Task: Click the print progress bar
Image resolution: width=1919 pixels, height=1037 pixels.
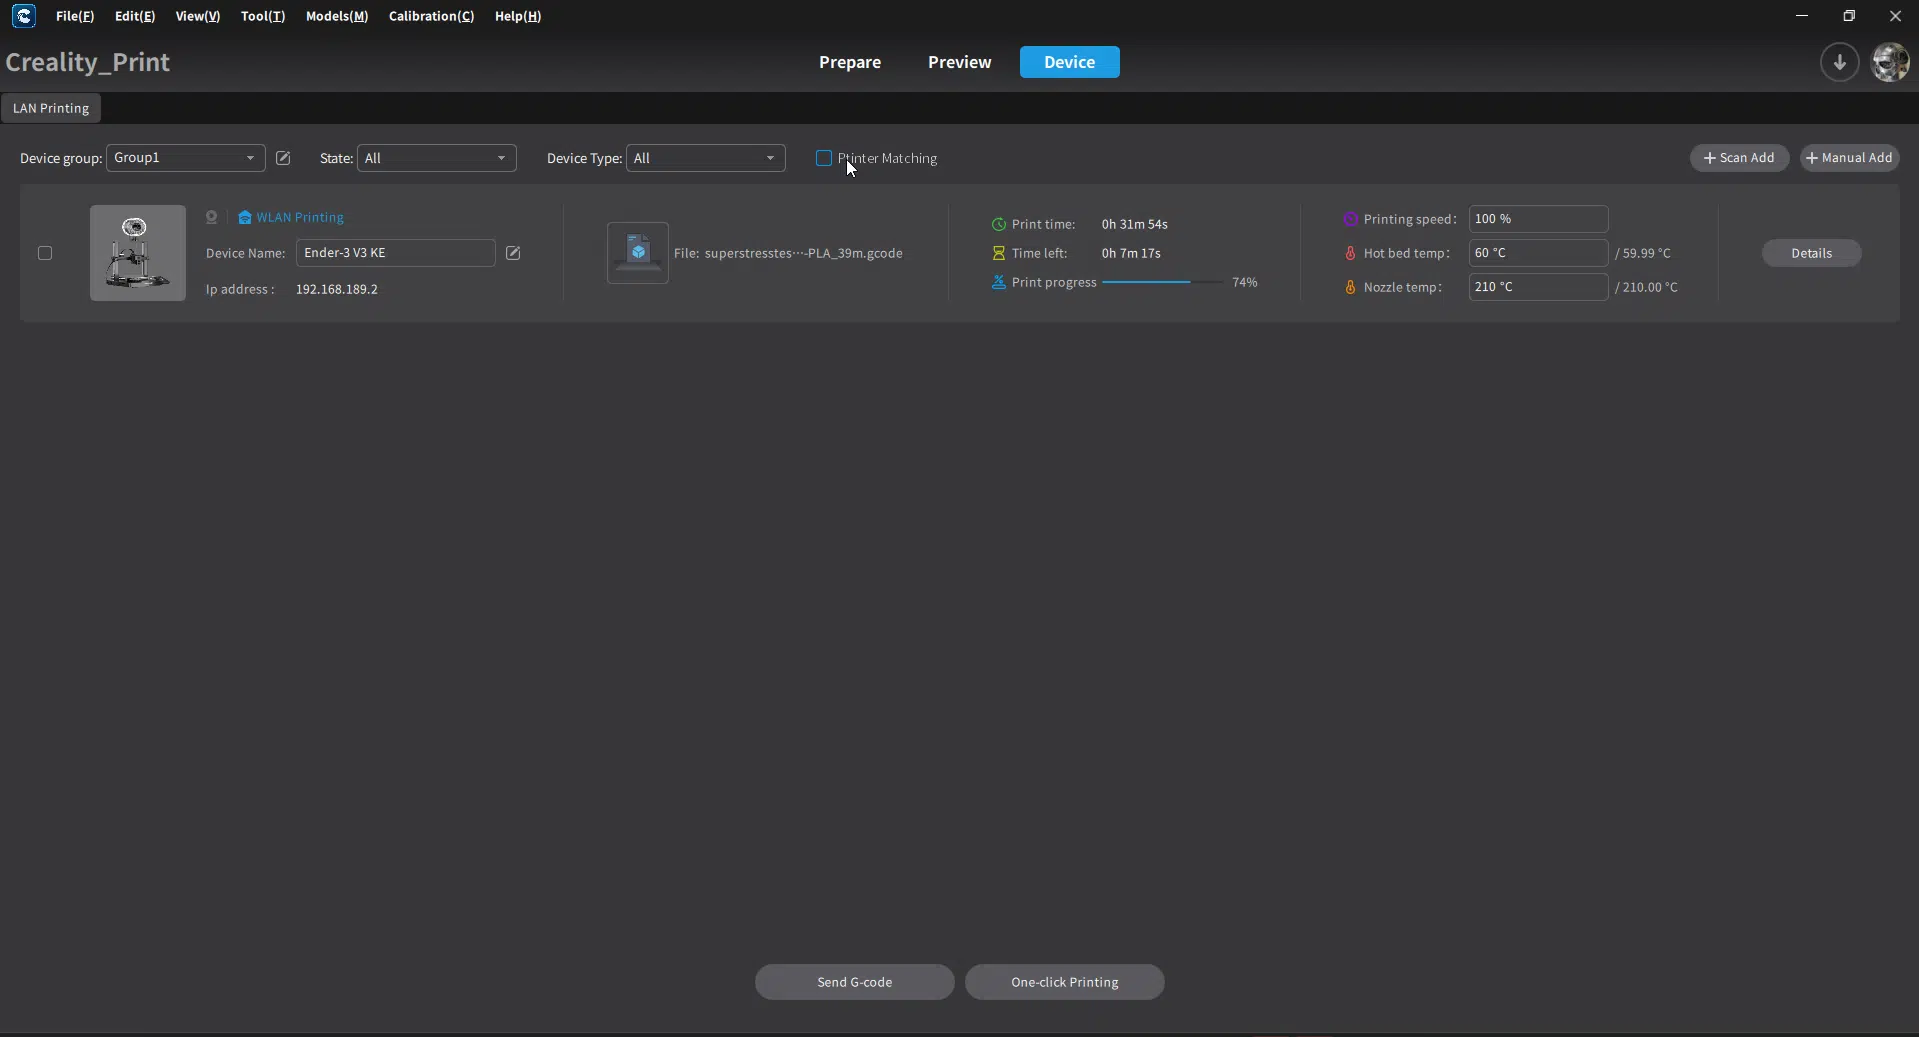Action: [1162, 282]
